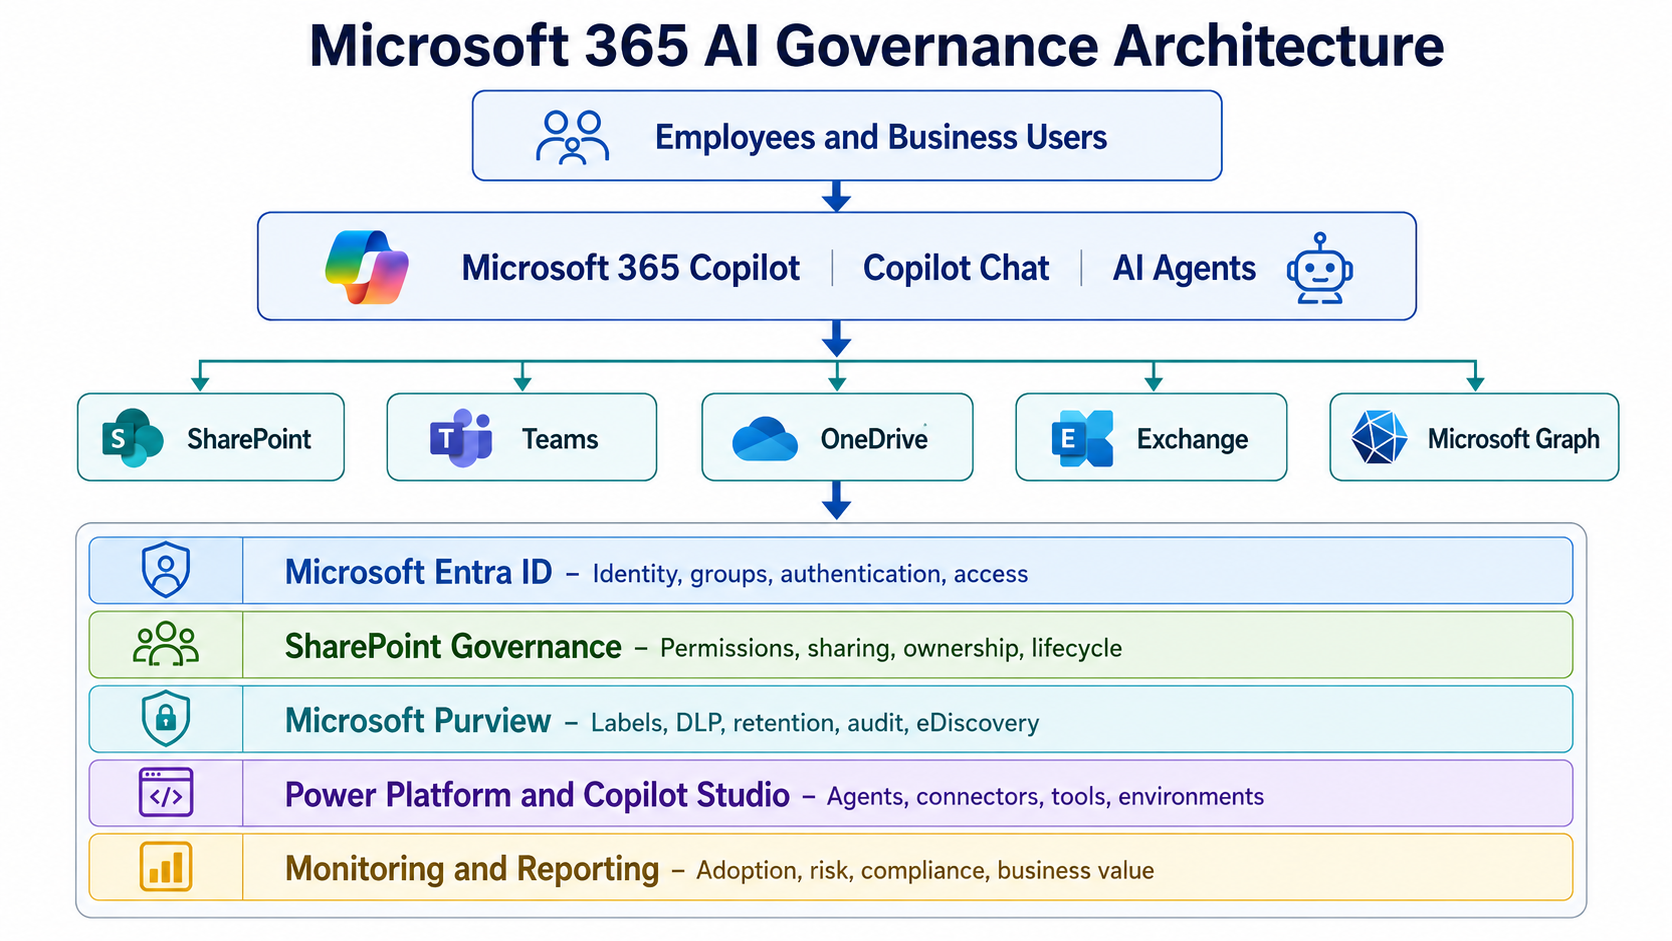Image resolution: width=1672 pixels, height=941 pixels.
Task: Click the SharePoint label text
Action: (x=249, y=439)
